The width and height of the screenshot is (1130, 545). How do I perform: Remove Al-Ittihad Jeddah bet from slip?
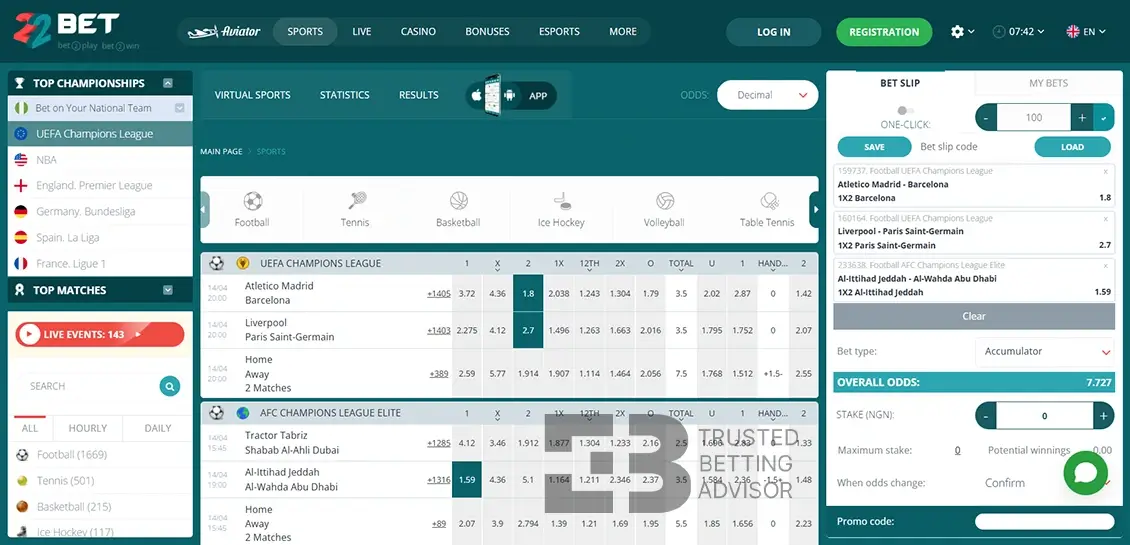click(x=1106, y=265)
